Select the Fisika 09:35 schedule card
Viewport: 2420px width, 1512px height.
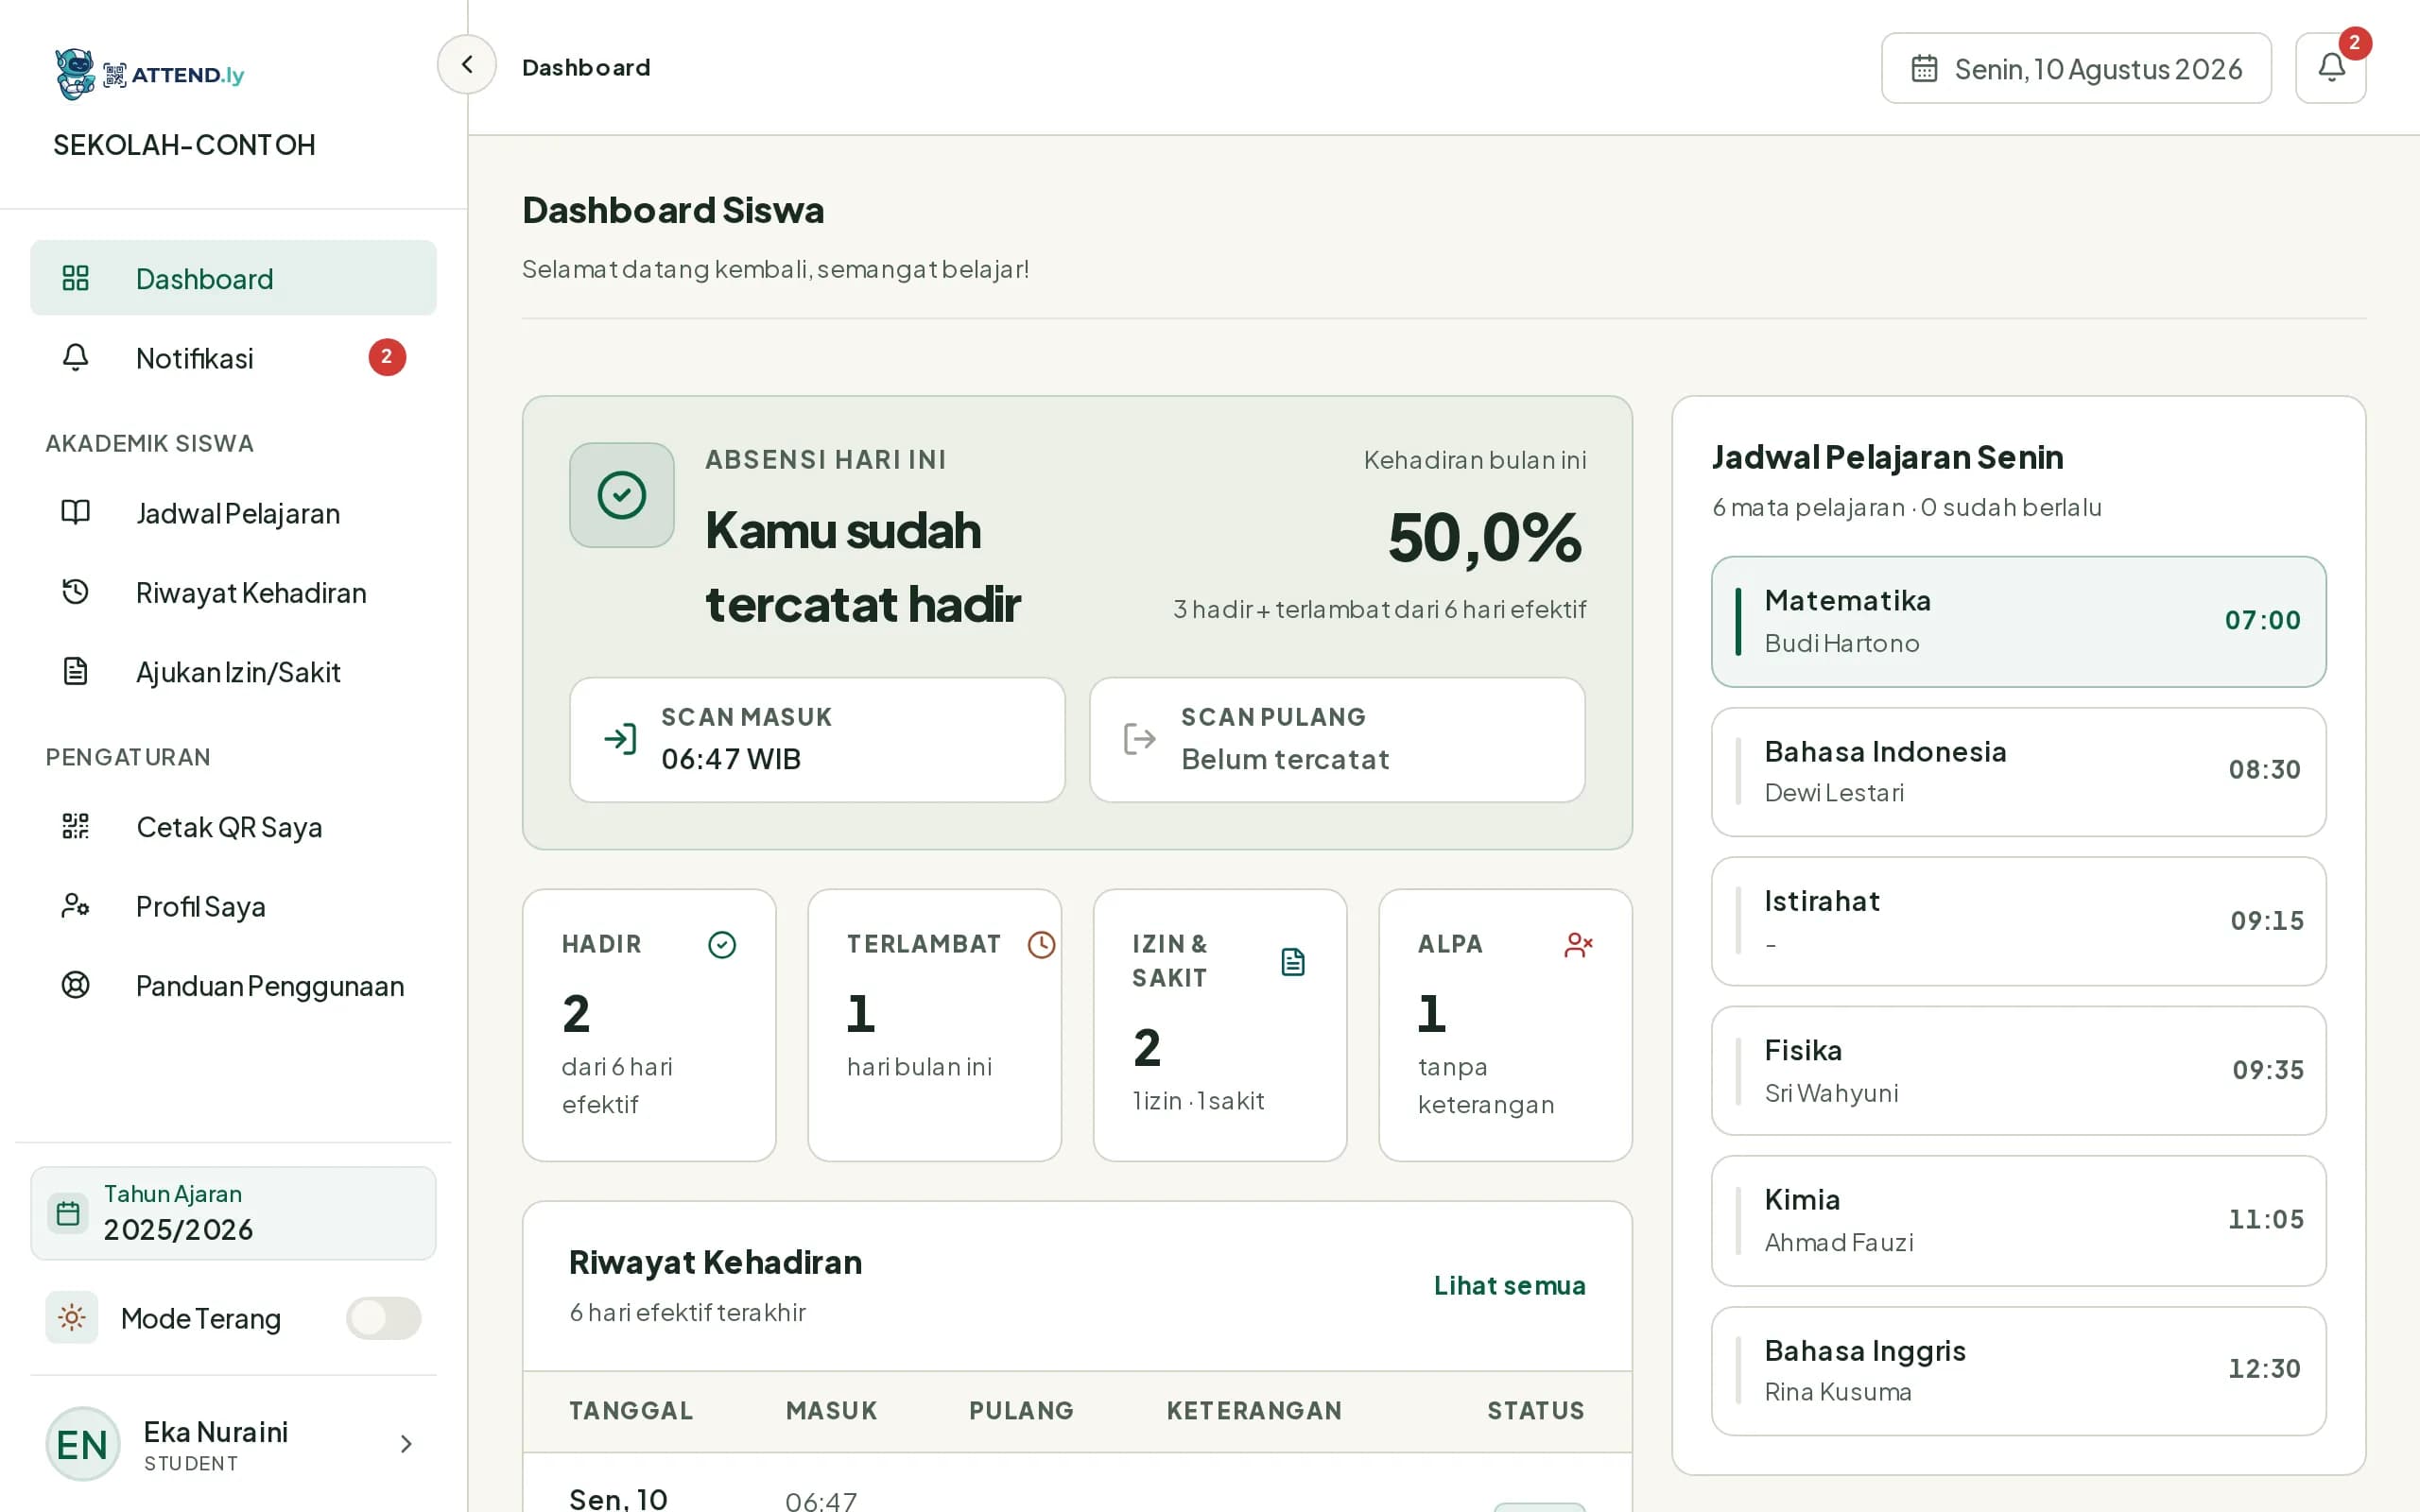click(2018, 1070)
